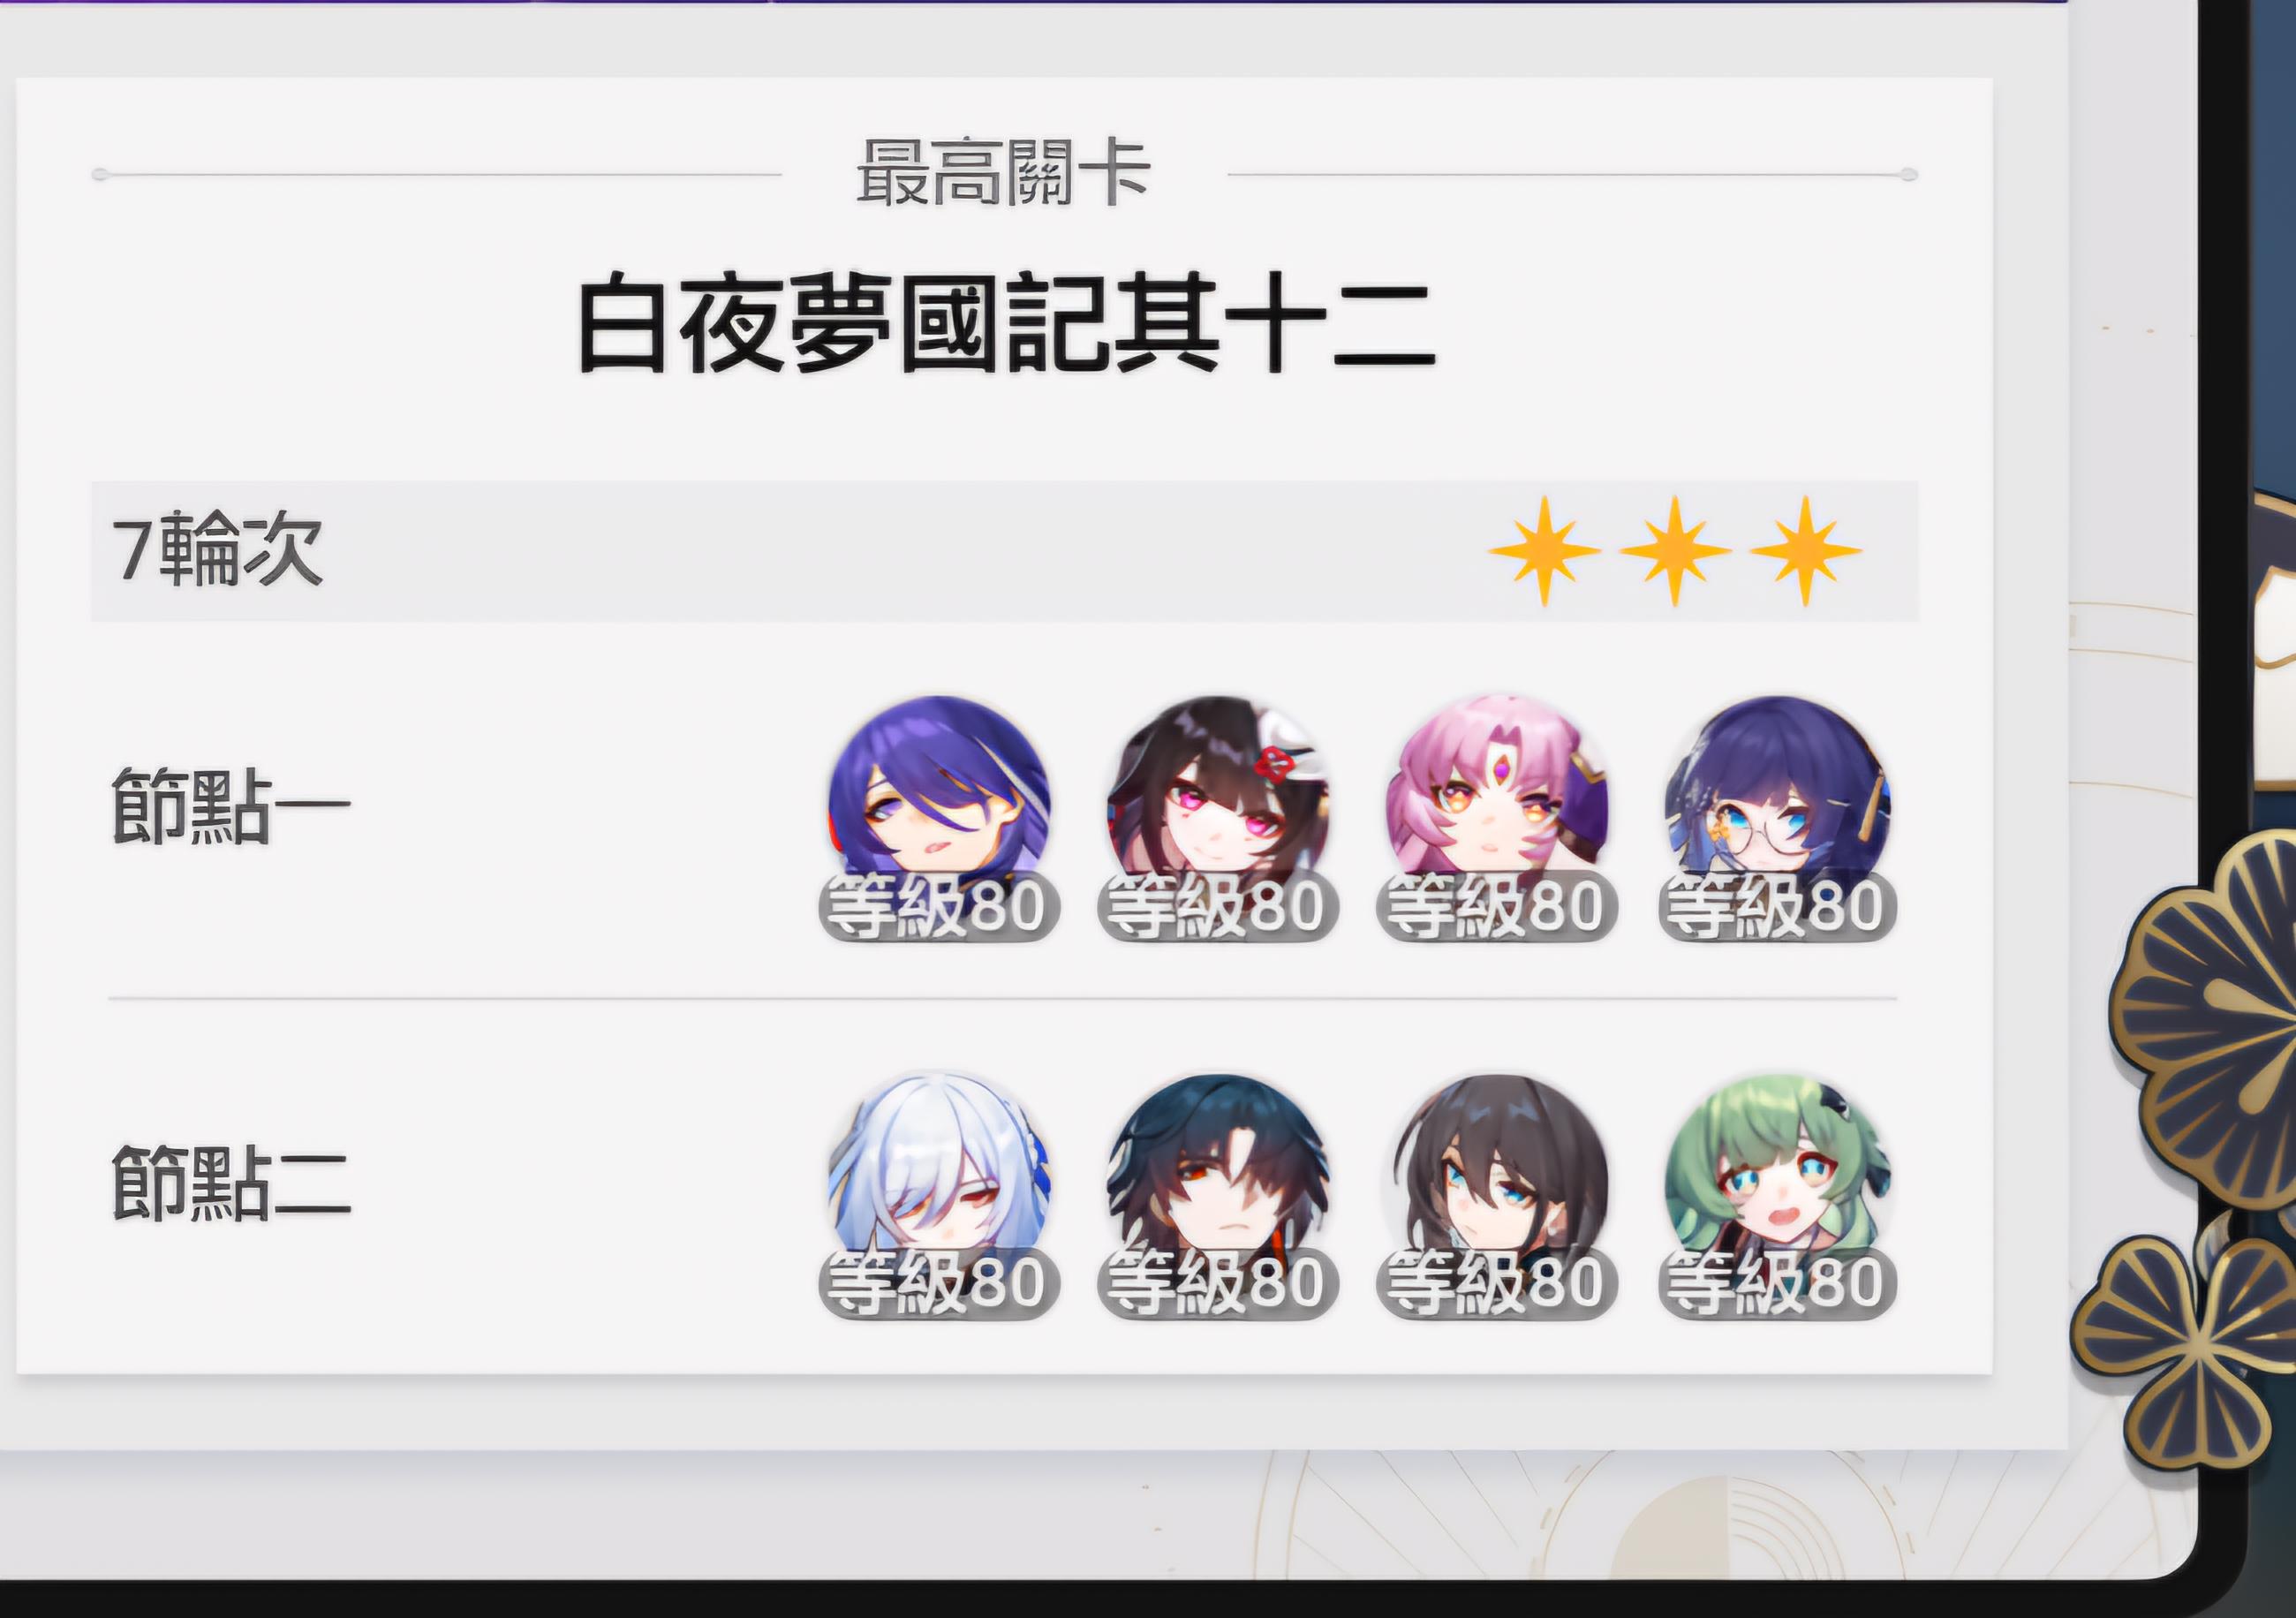The image size is (2296, 1618).
Task: Click the middle gold star rating
Action: (1675, 551)
